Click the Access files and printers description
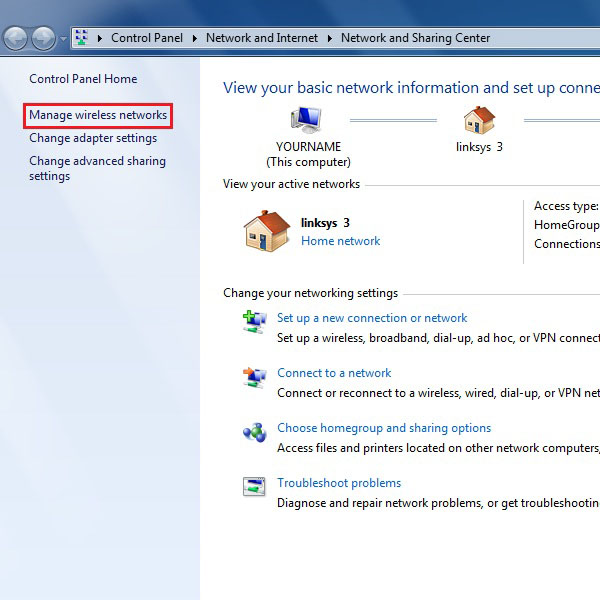Viewport: 600px width, 600px height. (x=439, y=448)
